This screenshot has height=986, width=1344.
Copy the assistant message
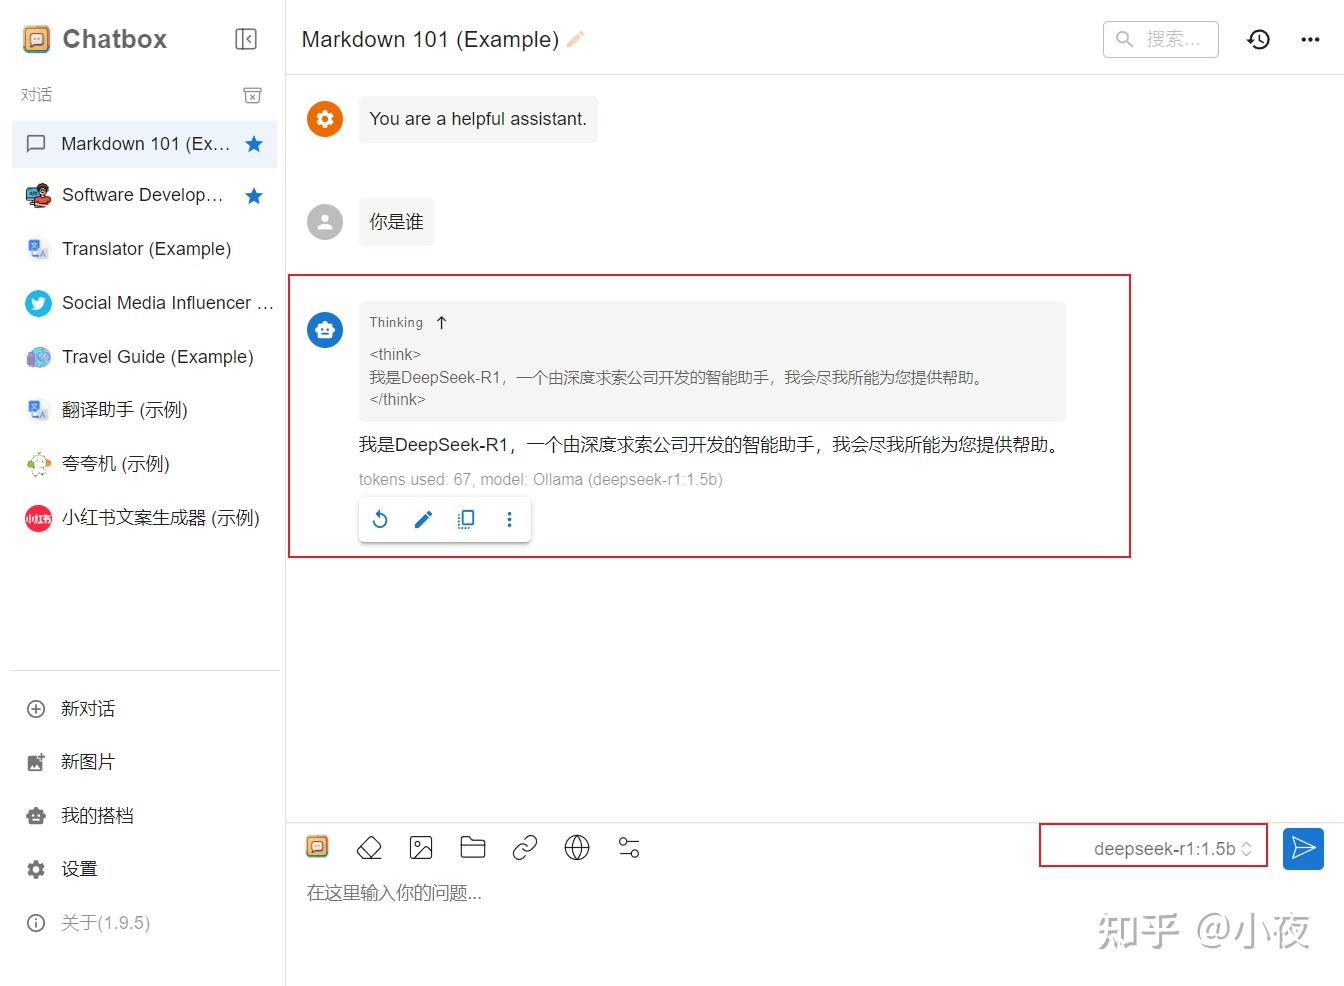pyautogui.click(x=466, y=519)
